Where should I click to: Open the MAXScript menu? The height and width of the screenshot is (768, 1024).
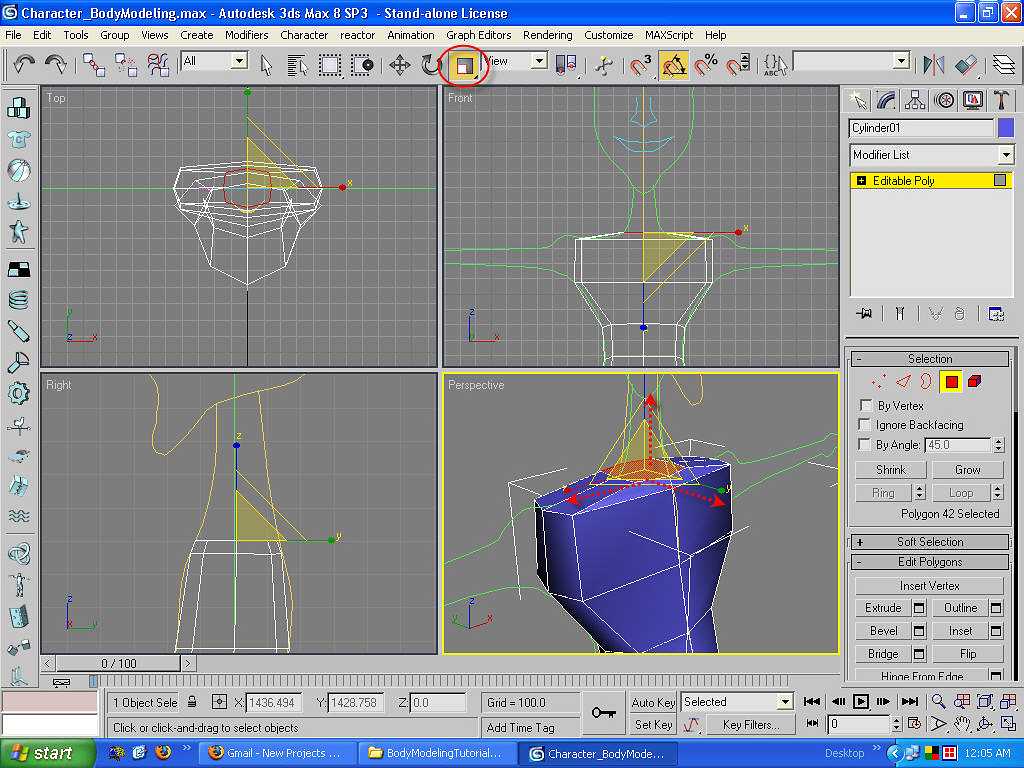click(x=669, y=35)
